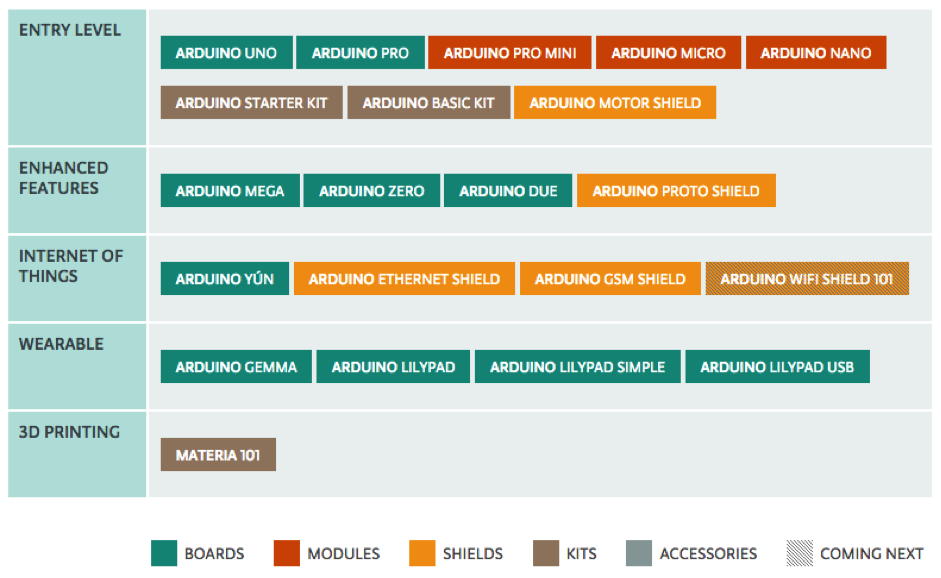Image resolution: width=941 pixels, height=578 pixels.
Task: Select the Internet of Things category label
Action: pos(71,266)
